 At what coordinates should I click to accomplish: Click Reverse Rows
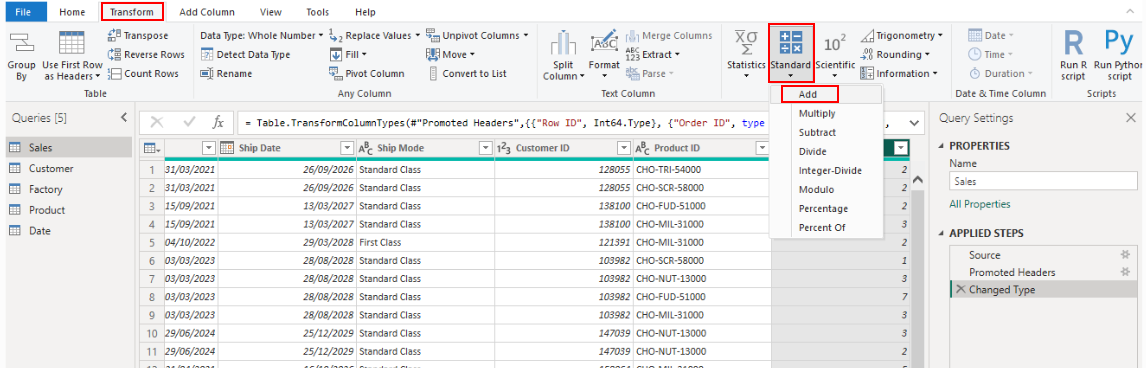145,54
